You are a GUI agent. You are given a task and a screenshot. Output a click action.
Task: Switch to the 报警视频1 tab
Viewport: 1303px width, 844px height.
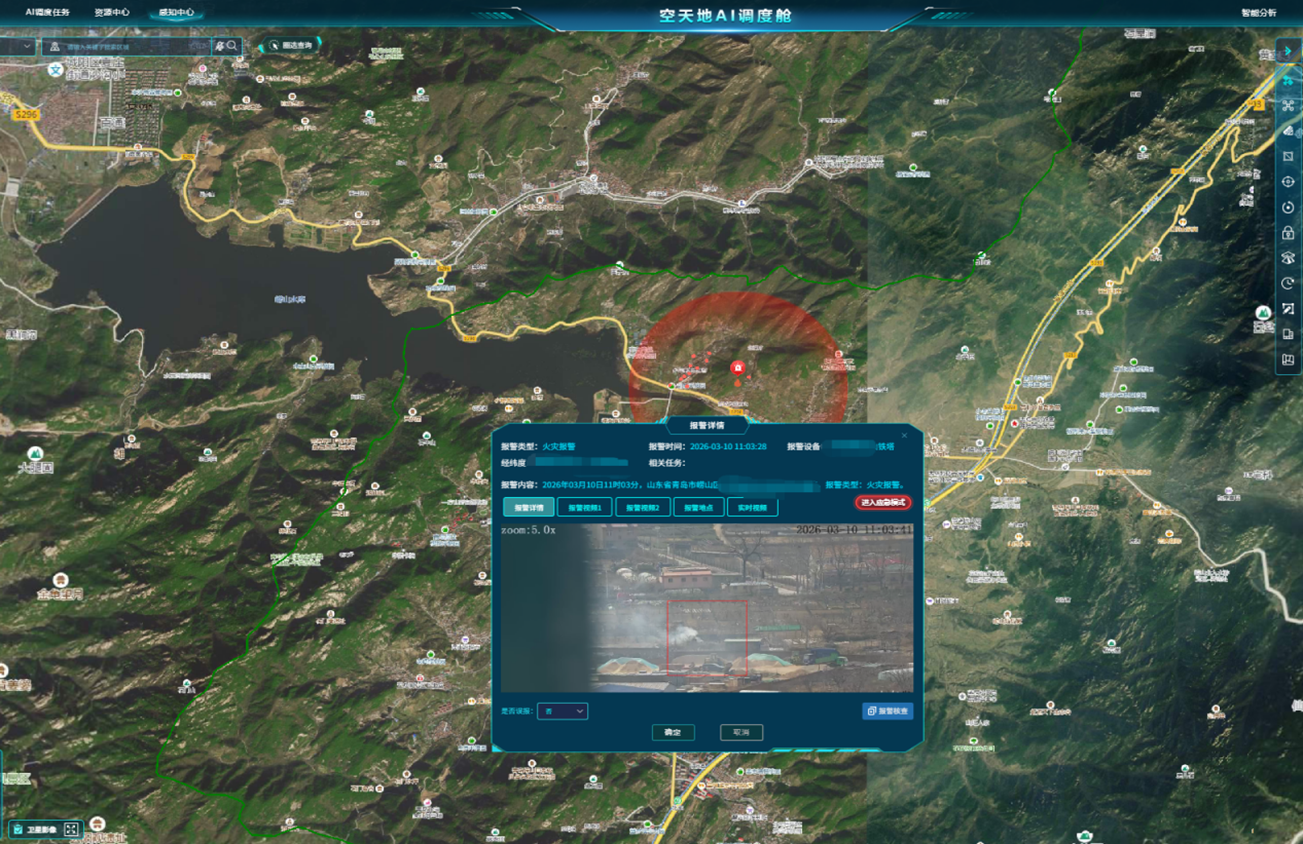(x=584, y=507)
